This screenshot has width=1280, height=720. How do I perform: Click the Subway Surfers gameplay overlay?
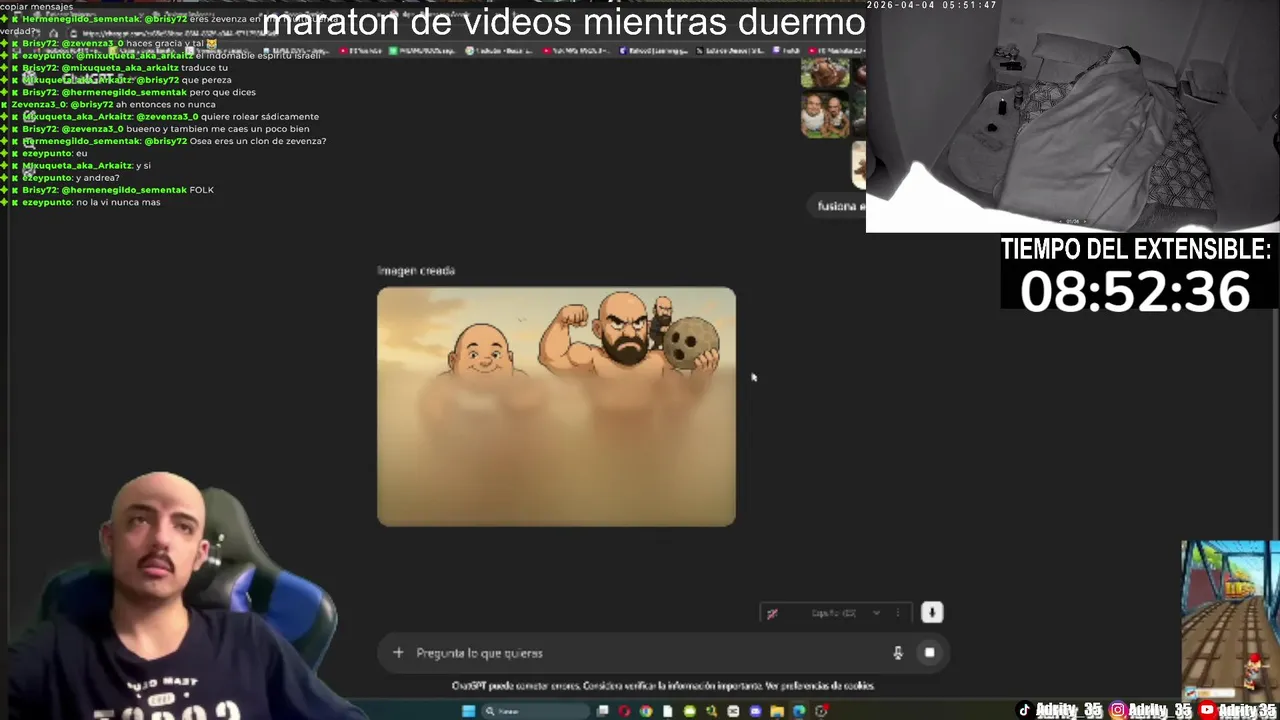1230,621
